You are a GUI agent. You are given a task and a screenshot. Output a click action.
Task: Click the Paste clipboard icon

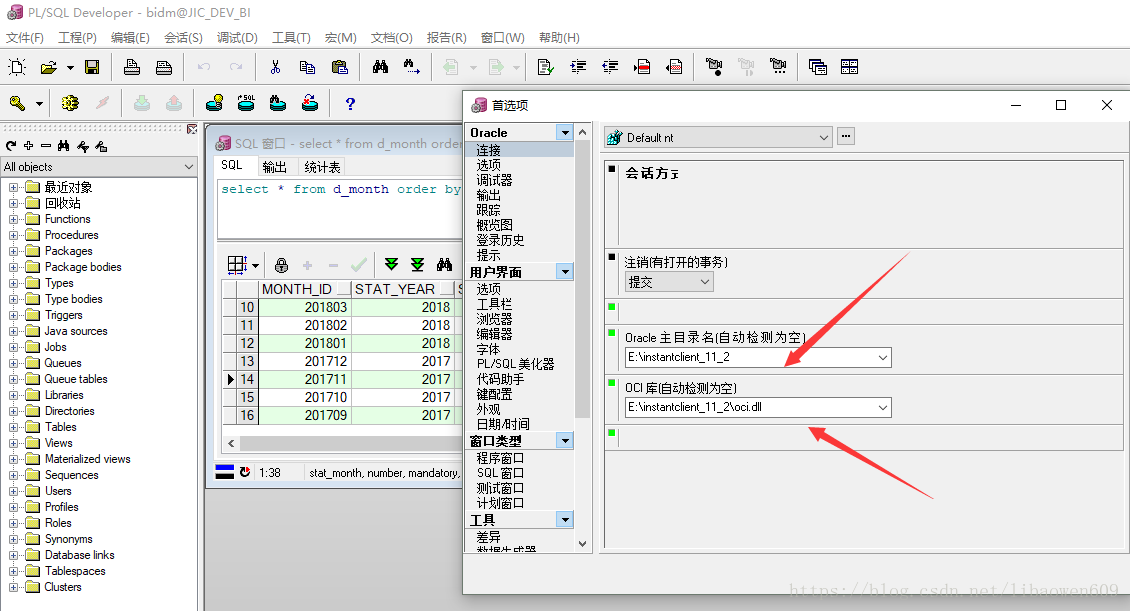pyautogui.click(x=339, y=67)
